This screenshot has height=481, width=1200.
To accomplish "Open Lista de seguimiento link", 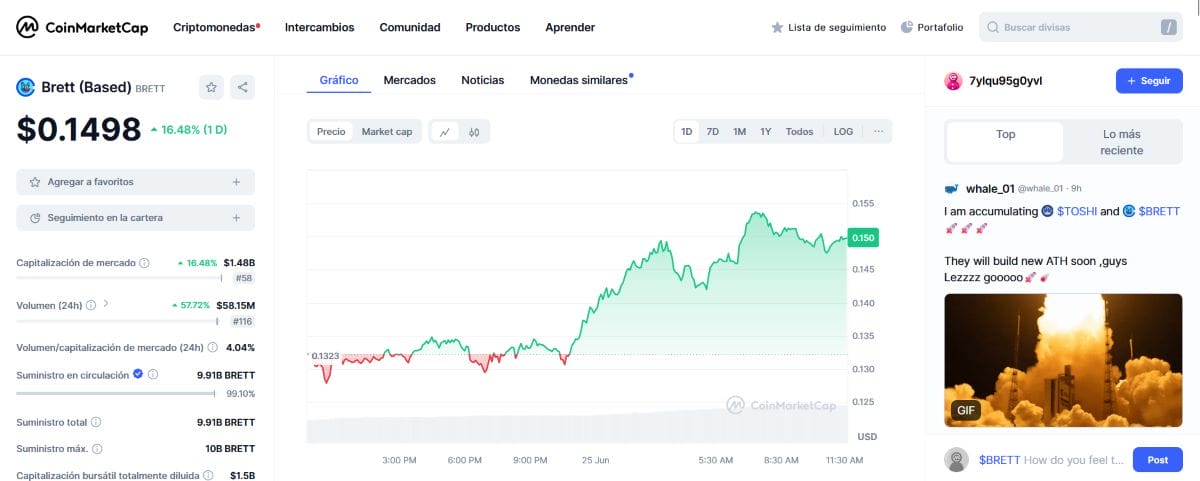I will [x=828, y=27].
